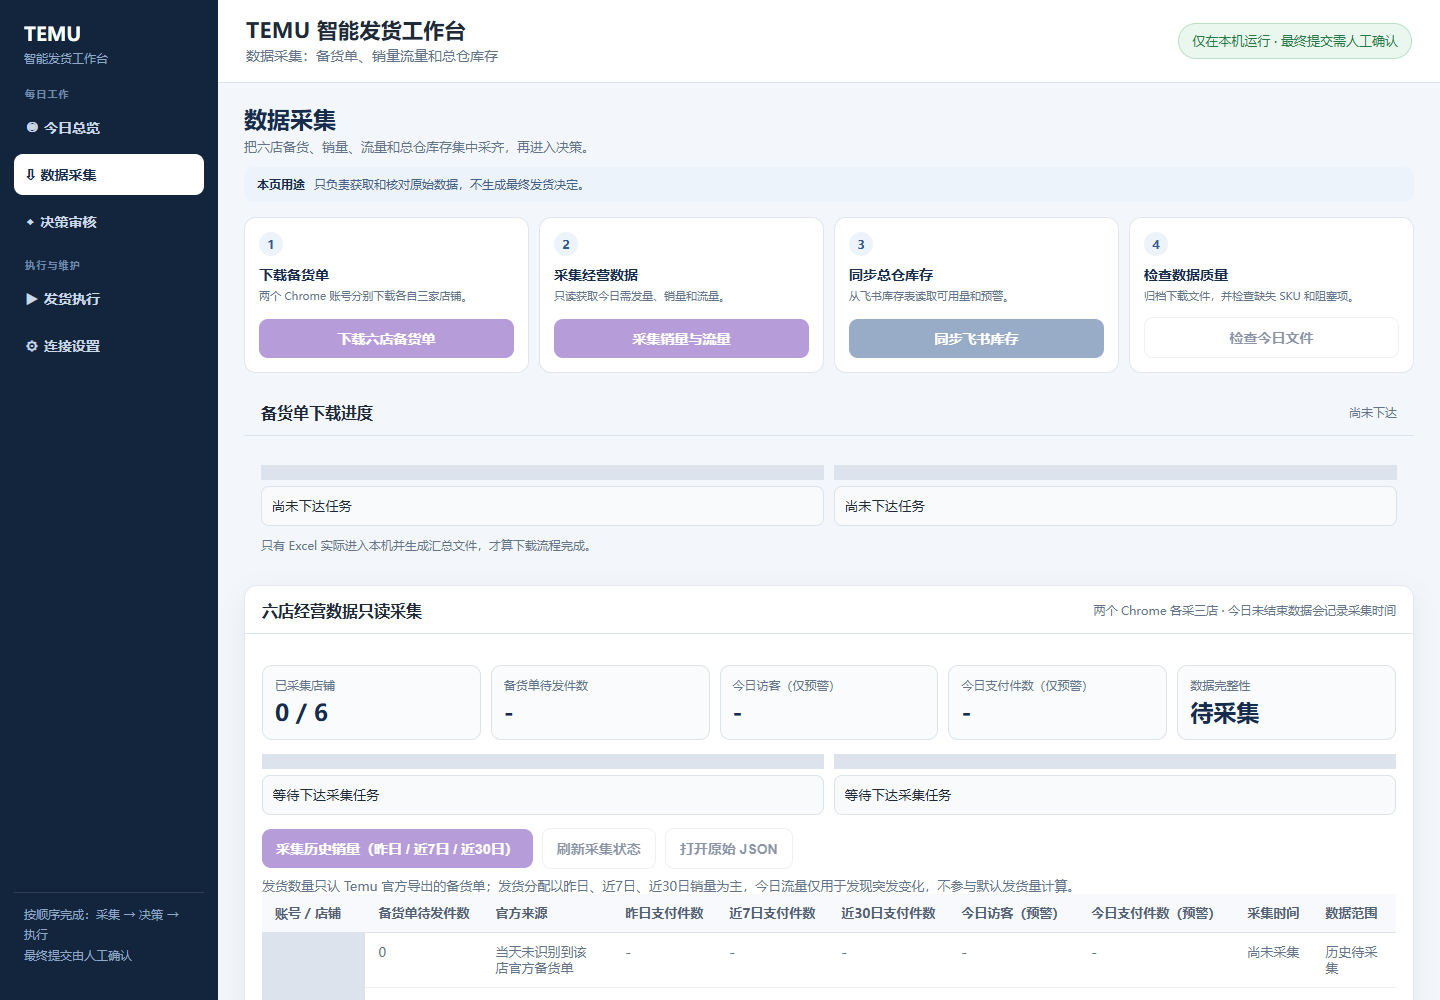Open 连接设置 in the sidebar

[x=109, y=346]
